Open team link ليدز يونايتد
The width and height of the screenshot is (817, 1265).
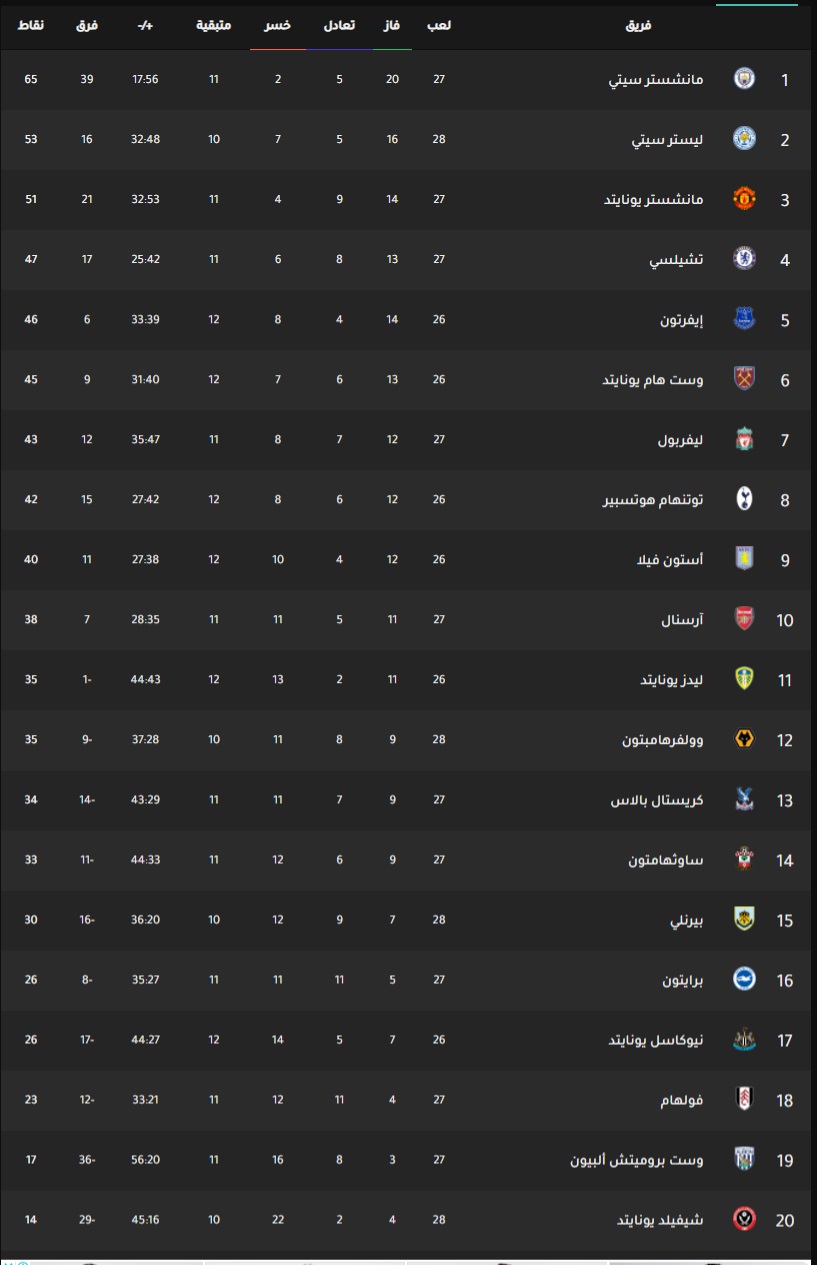[x=672, y=680]
